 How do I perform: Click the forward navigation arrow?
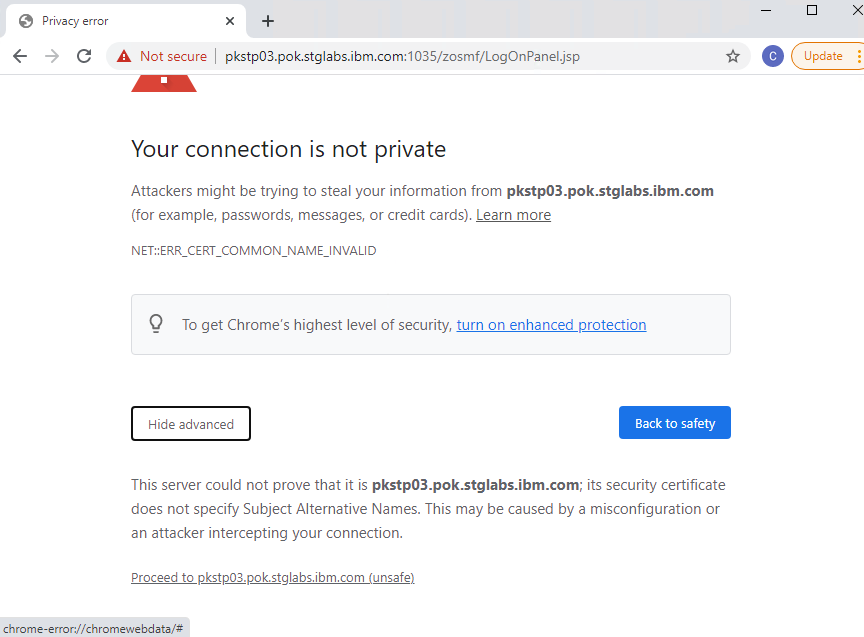(x=52, y=56)
